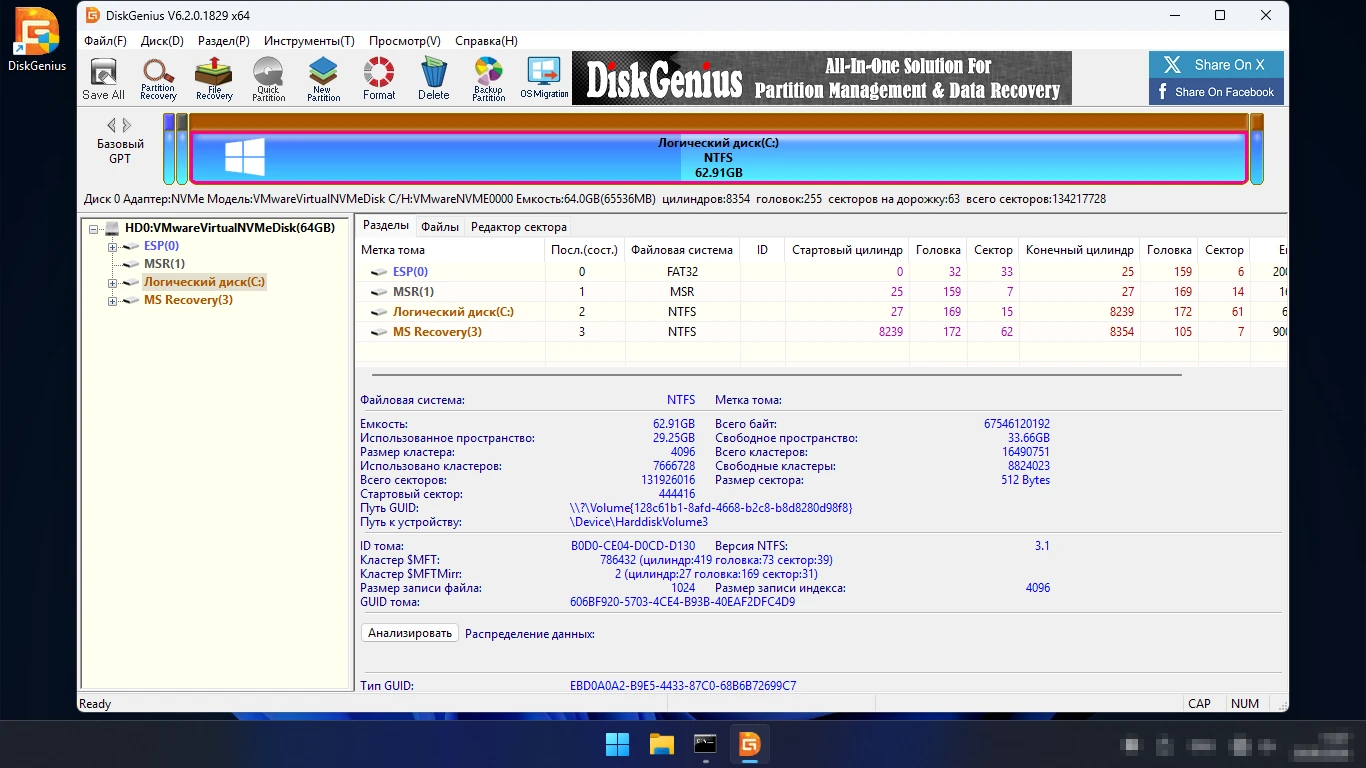Screen dimensions: 1366x768
Task: Click the Delete partition icon
Action: point(433,79)
